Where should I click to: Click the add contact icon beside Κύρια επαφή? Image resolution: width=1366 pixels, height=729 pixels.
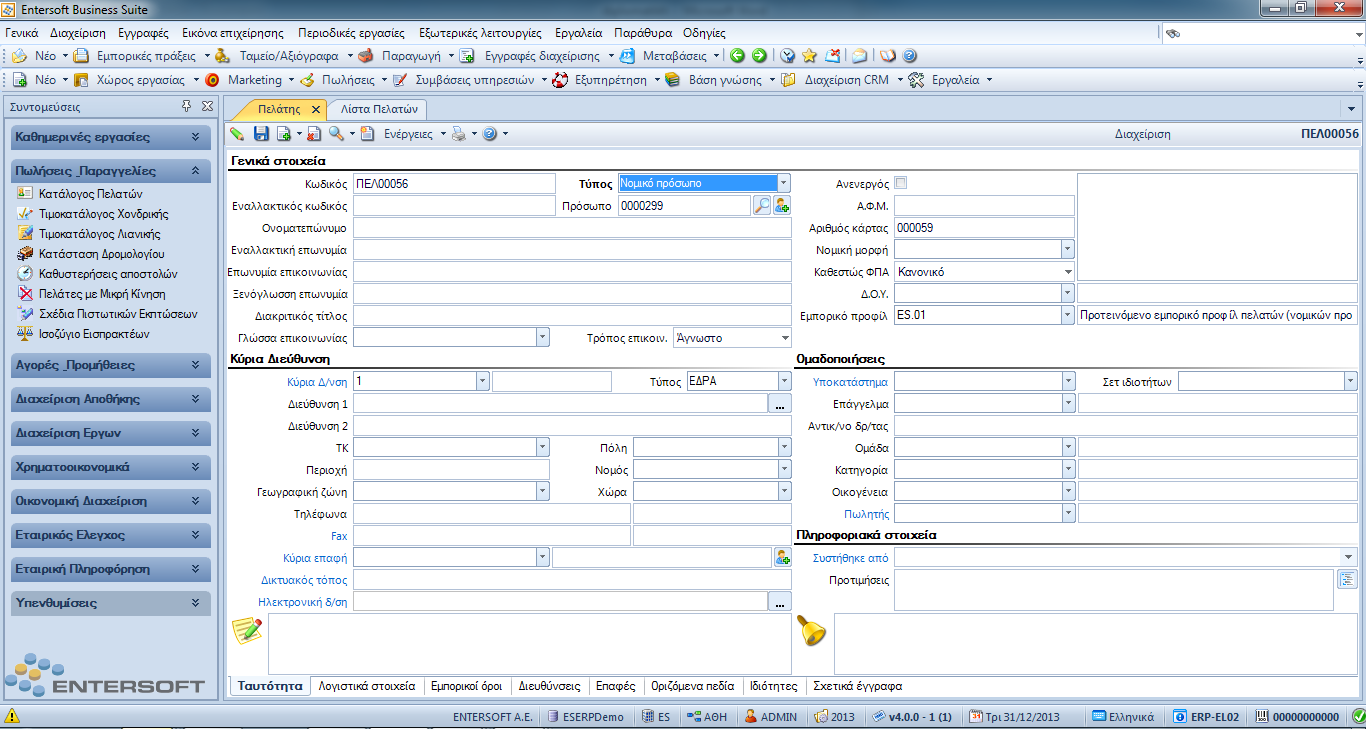tap(782, 557)
